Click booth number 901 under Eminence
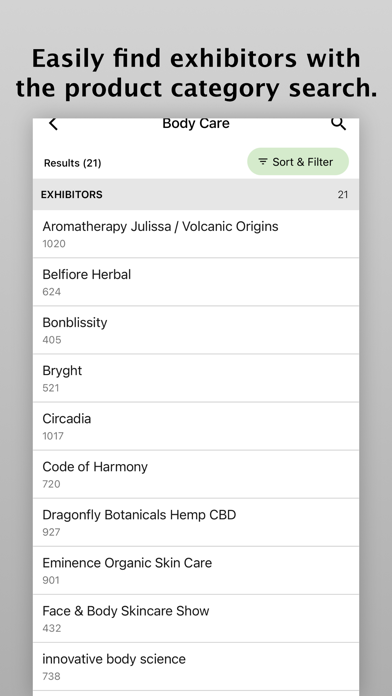 (x=51, y=580)
